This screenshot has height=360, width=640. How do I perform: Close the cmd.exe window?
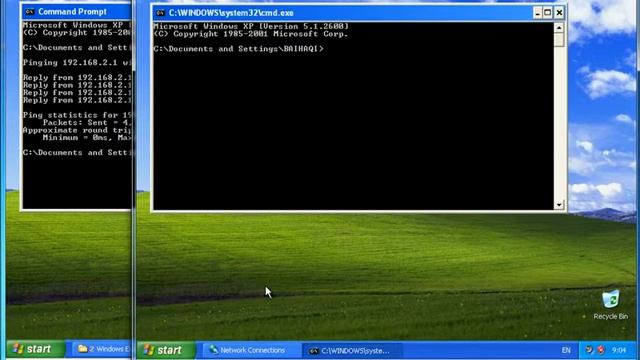559,13
